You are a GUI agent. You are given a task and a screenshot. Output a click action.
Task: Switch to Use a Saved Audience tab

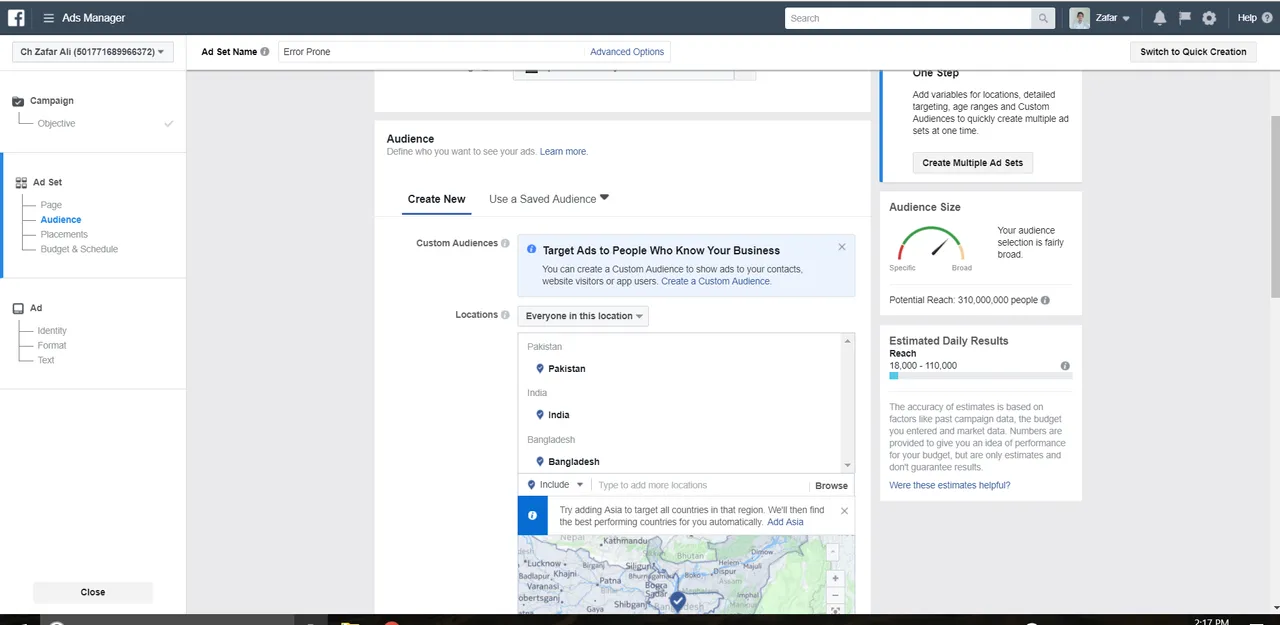(543, 199)
